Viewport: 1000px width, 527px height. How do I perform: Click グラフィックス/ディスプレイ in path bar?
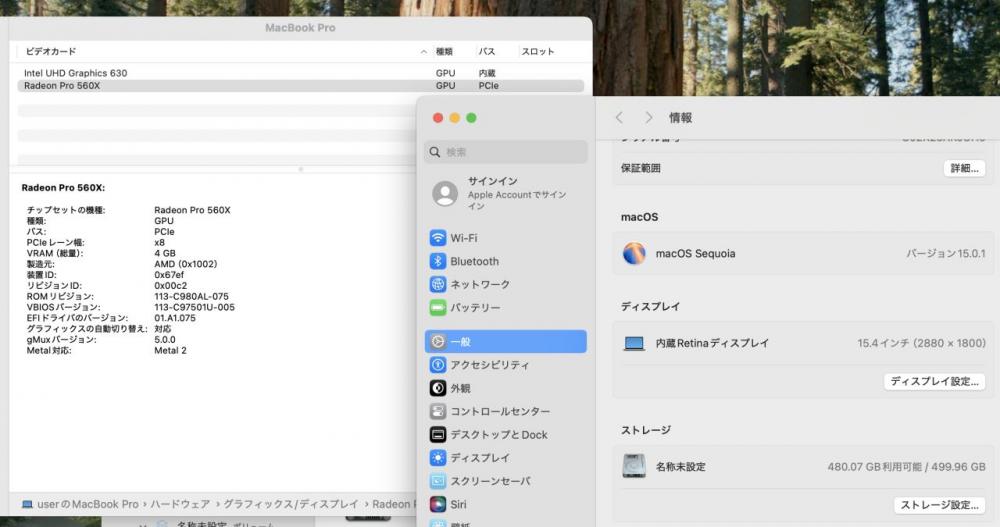(x=291, y=504)
